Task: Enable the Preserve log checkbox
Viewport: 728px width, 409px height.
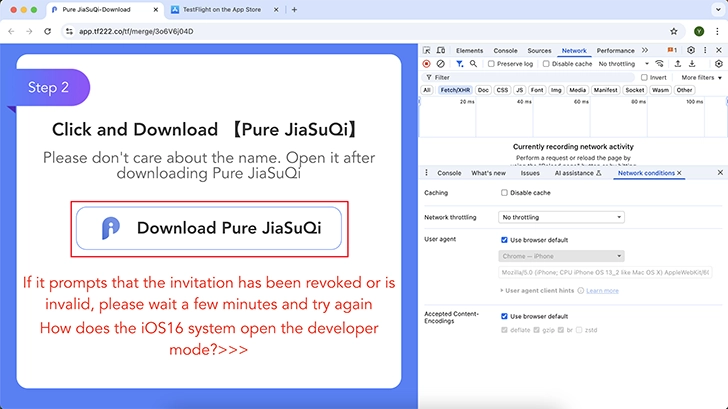Action: pyautogui.click(x=491, y=64)
